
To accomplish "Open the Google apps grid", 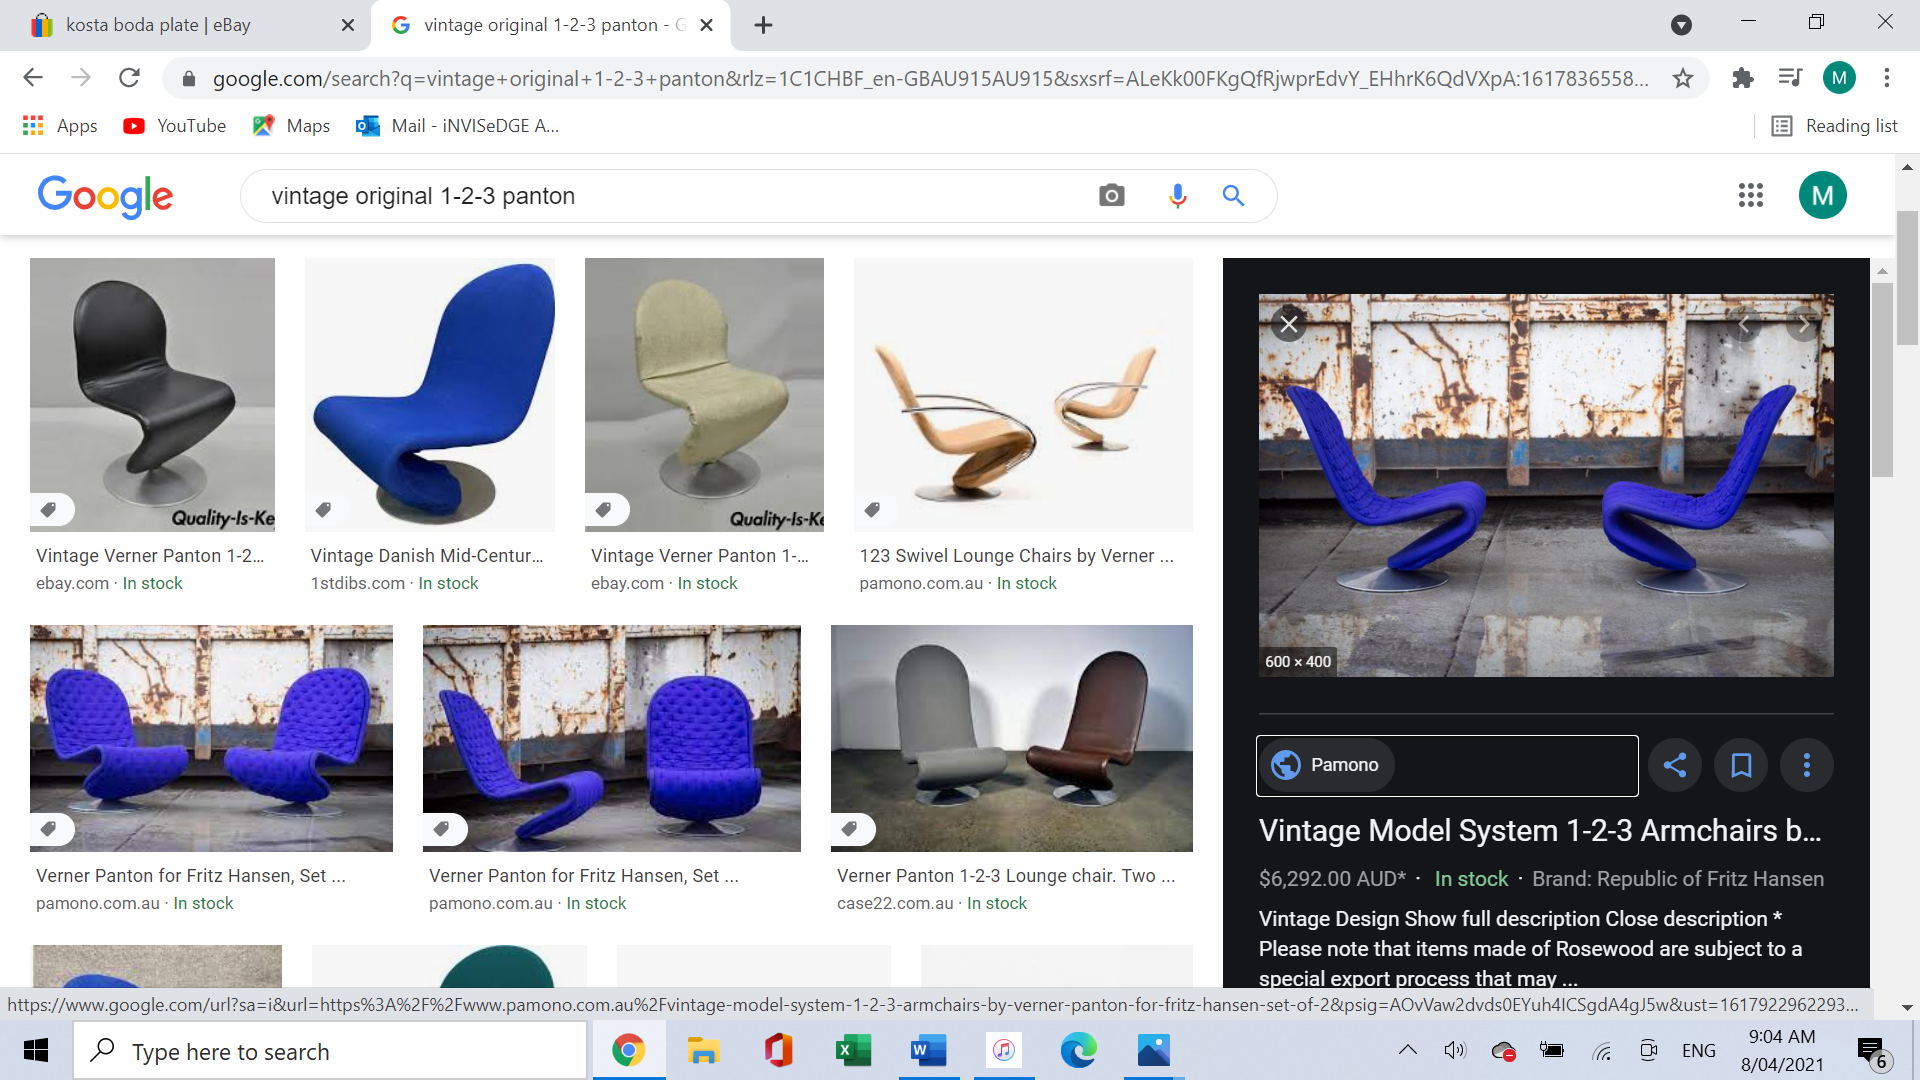I will pos(1750,196).
